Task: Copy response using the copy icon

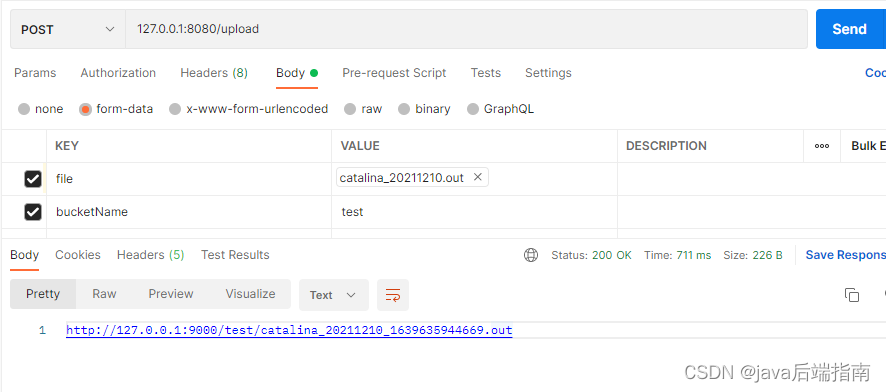Action: pos(852,295)
